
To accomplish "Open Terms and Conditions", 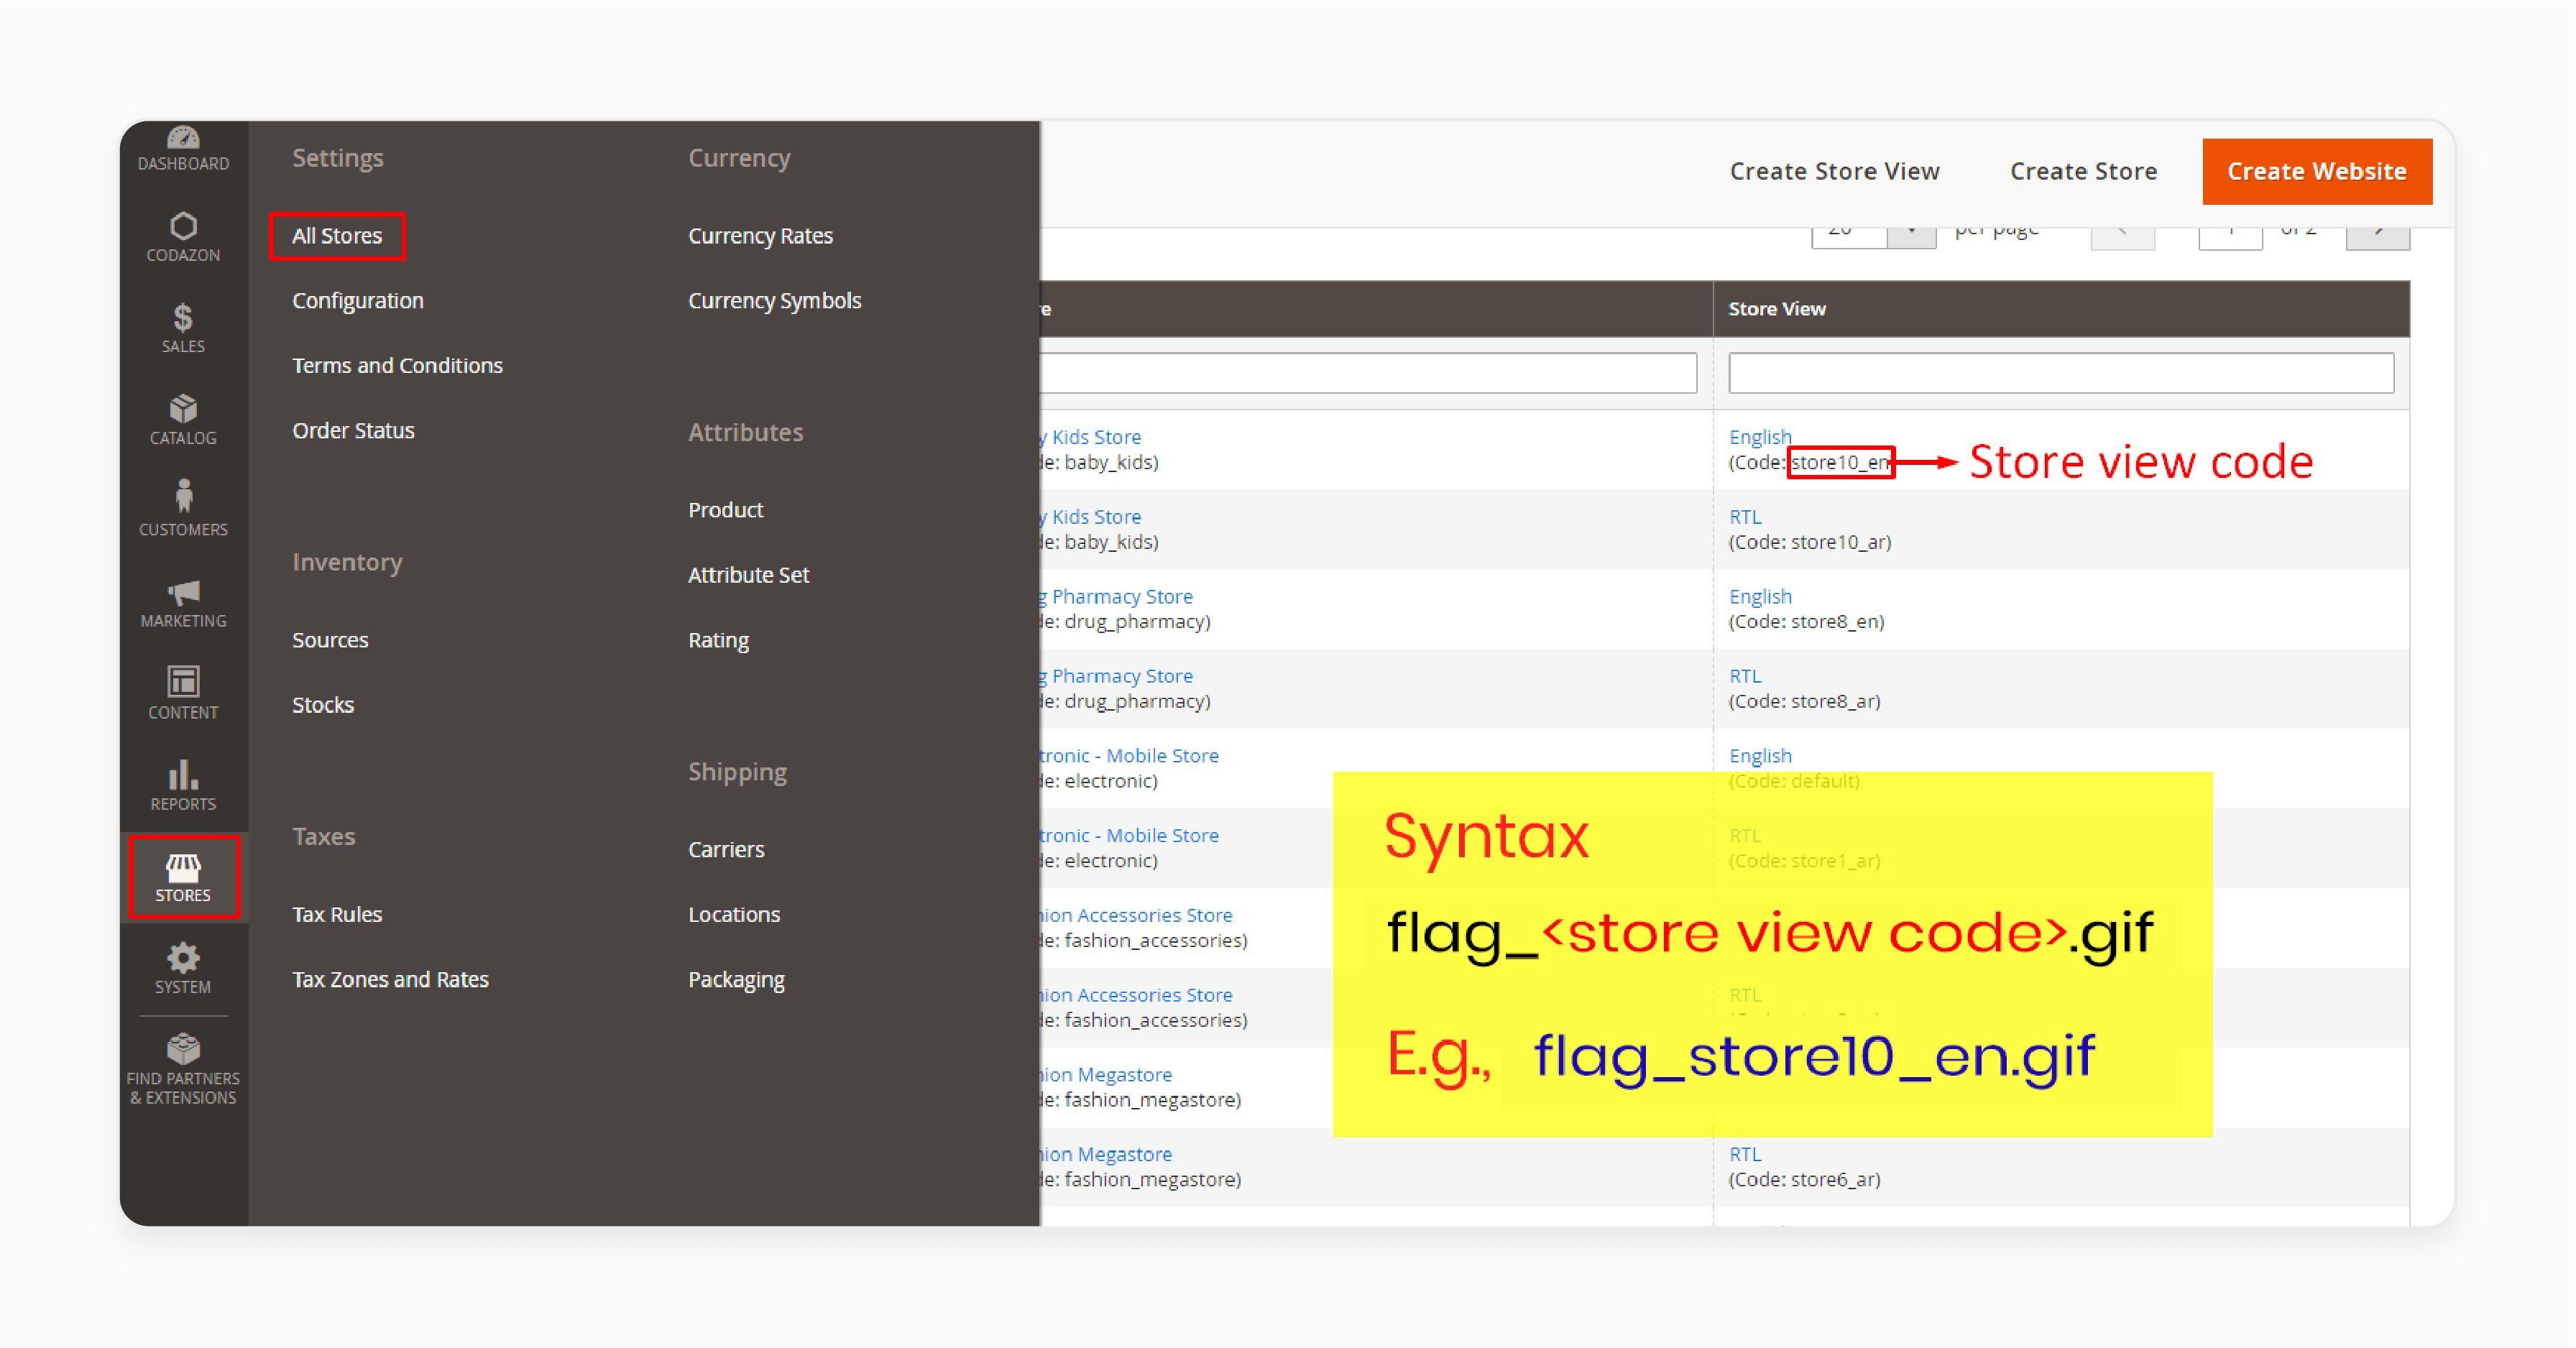I will 397,366.
